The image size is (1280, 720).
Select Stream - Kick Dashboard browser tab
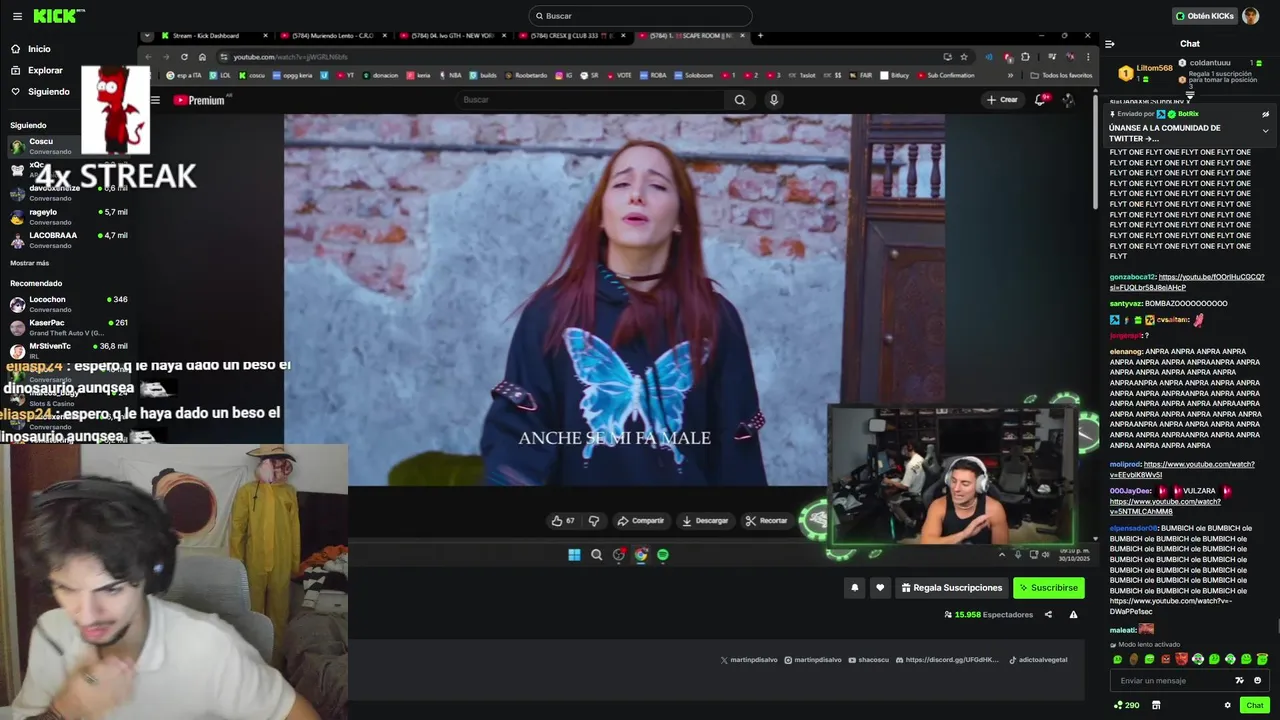[213, 36]
